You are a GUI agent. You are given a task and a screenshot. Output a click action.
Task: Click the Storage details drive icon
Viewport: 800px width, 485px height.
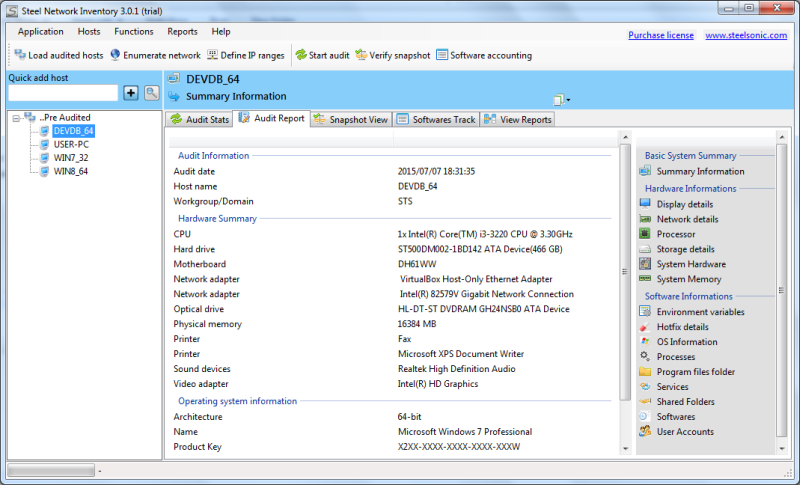pyautogui.click(x=645, y=249)
